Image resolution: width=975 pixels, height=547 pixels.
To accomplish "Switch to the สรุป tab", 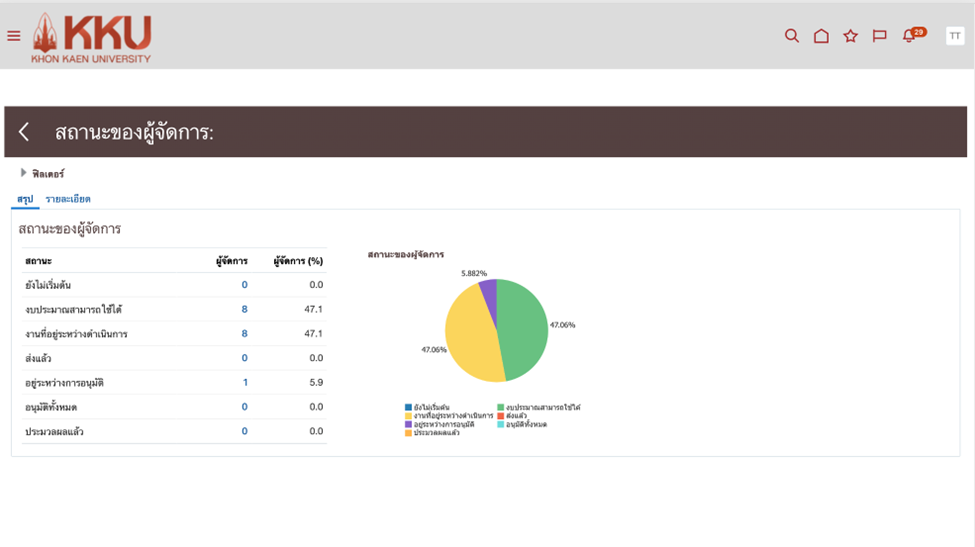I will click(x=25, y=199).
